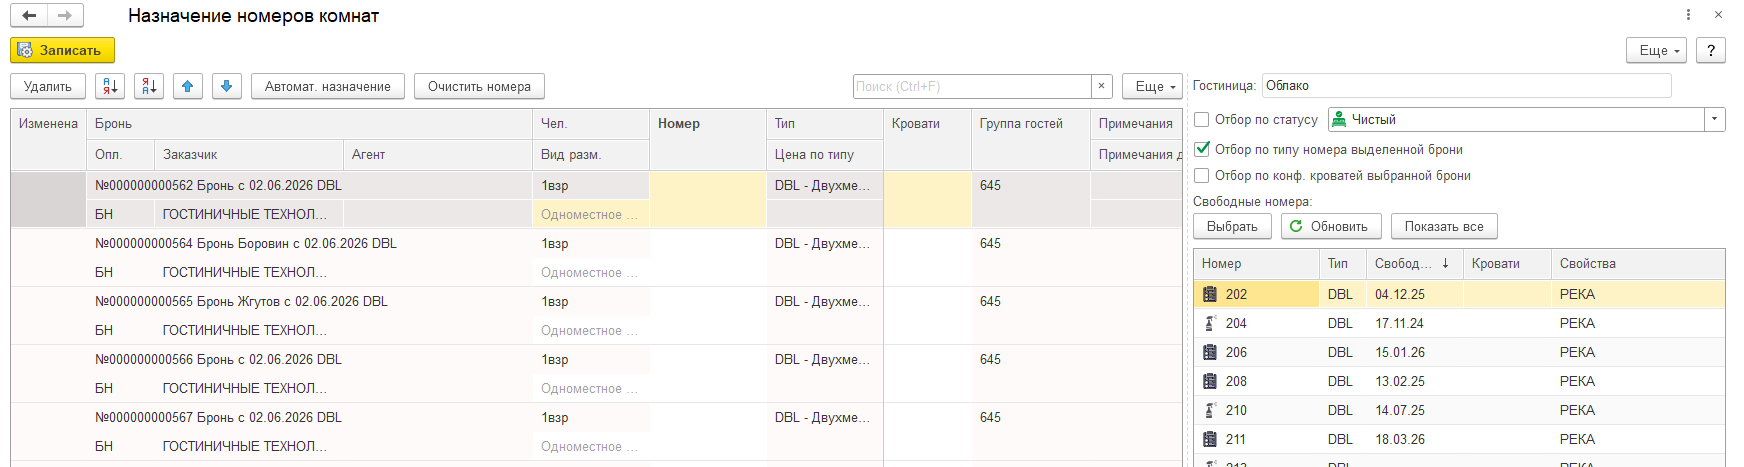Image resolution: width=1744 pixels, height=467 pixels.
Task: Select booking №000000000567 row
Action: [x=596, y=431]
